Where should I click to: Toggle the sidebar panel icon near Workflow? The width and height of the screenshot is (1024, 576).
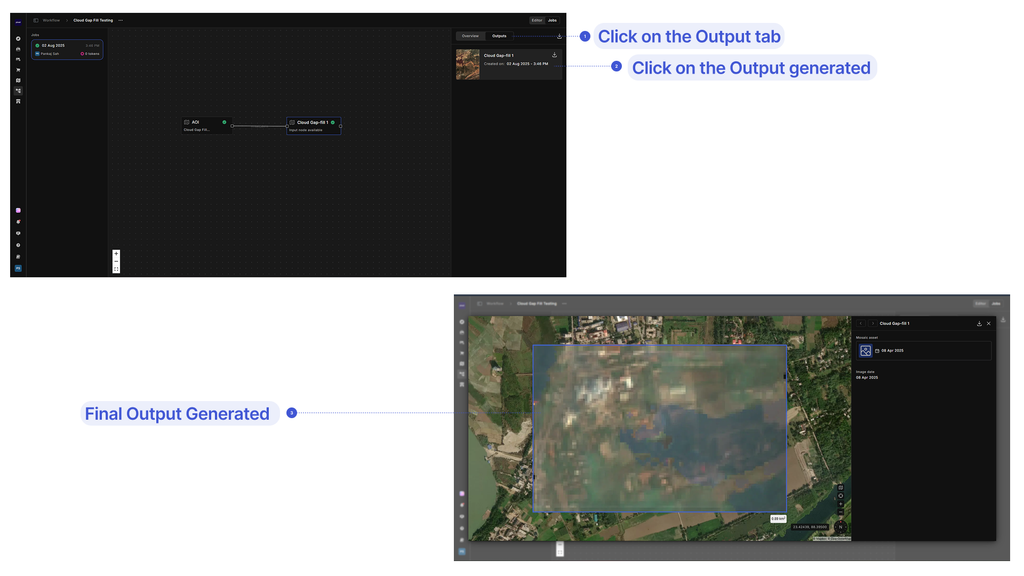click(x=36, y=20)
